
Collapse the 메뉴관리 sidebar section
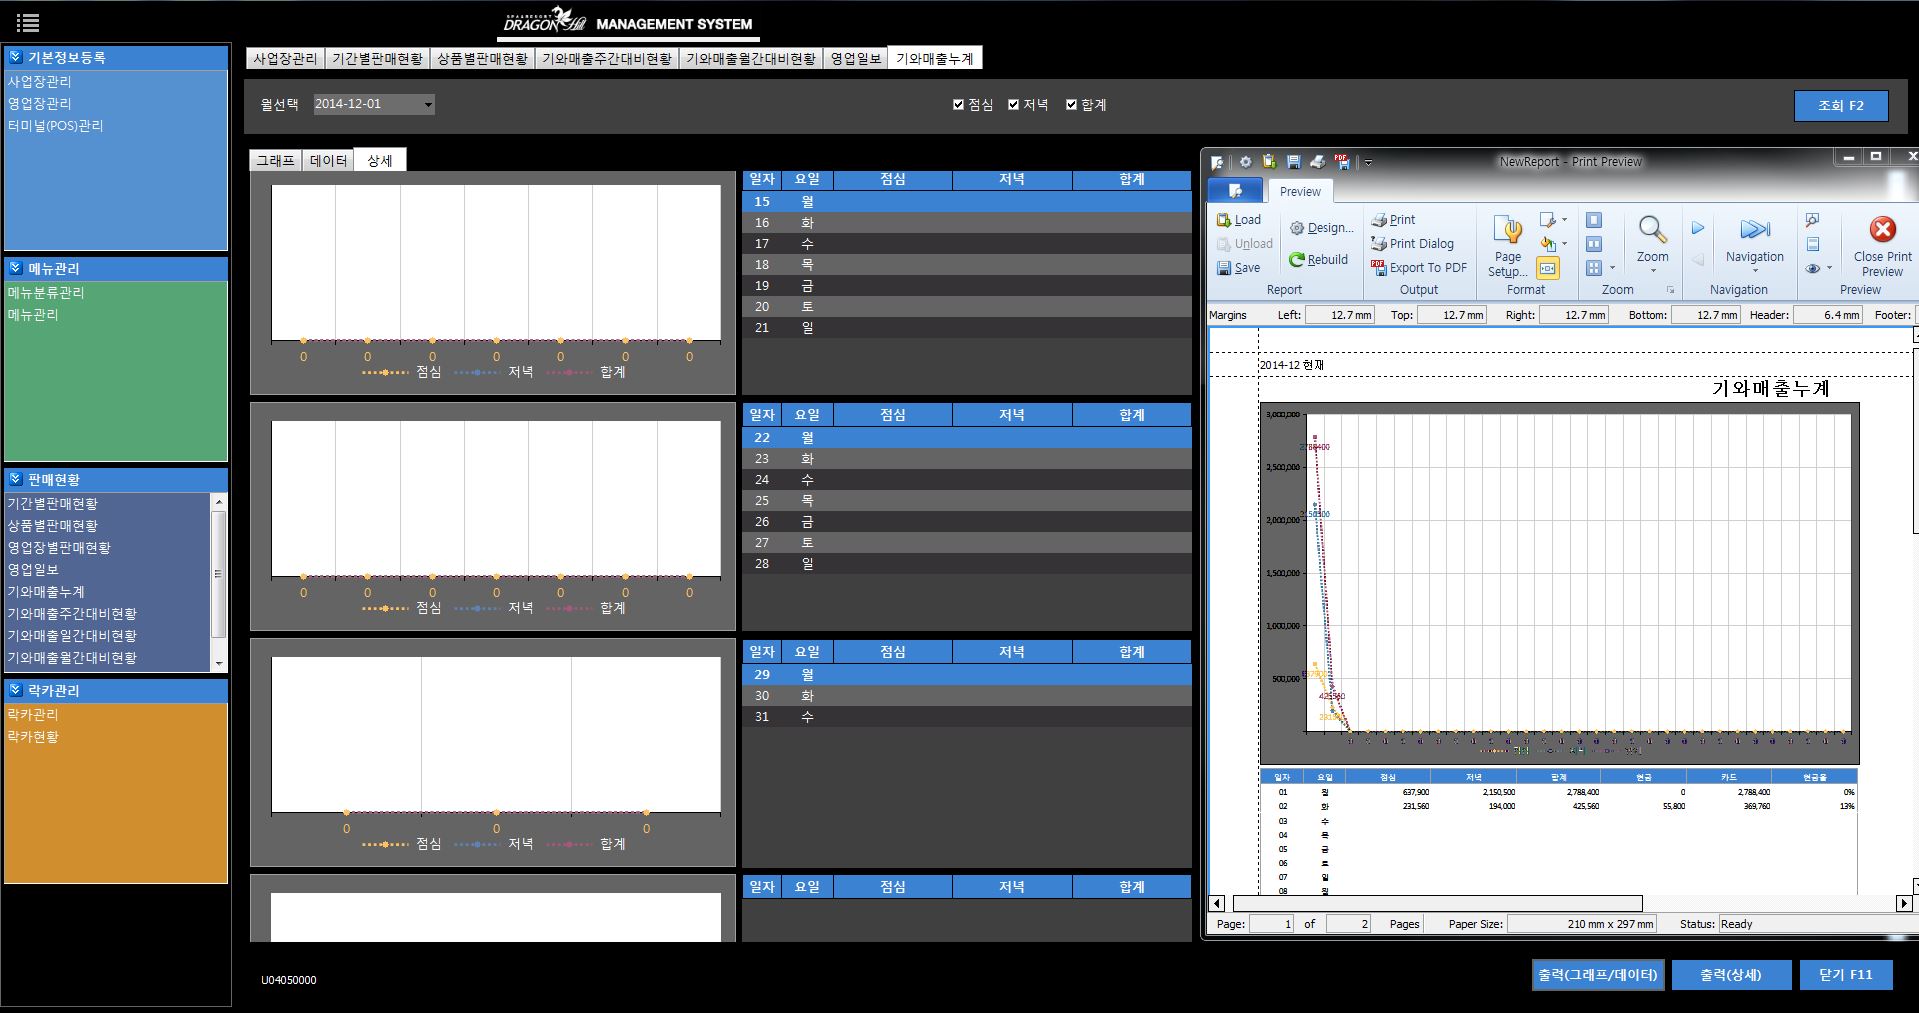tap(16, 268)
